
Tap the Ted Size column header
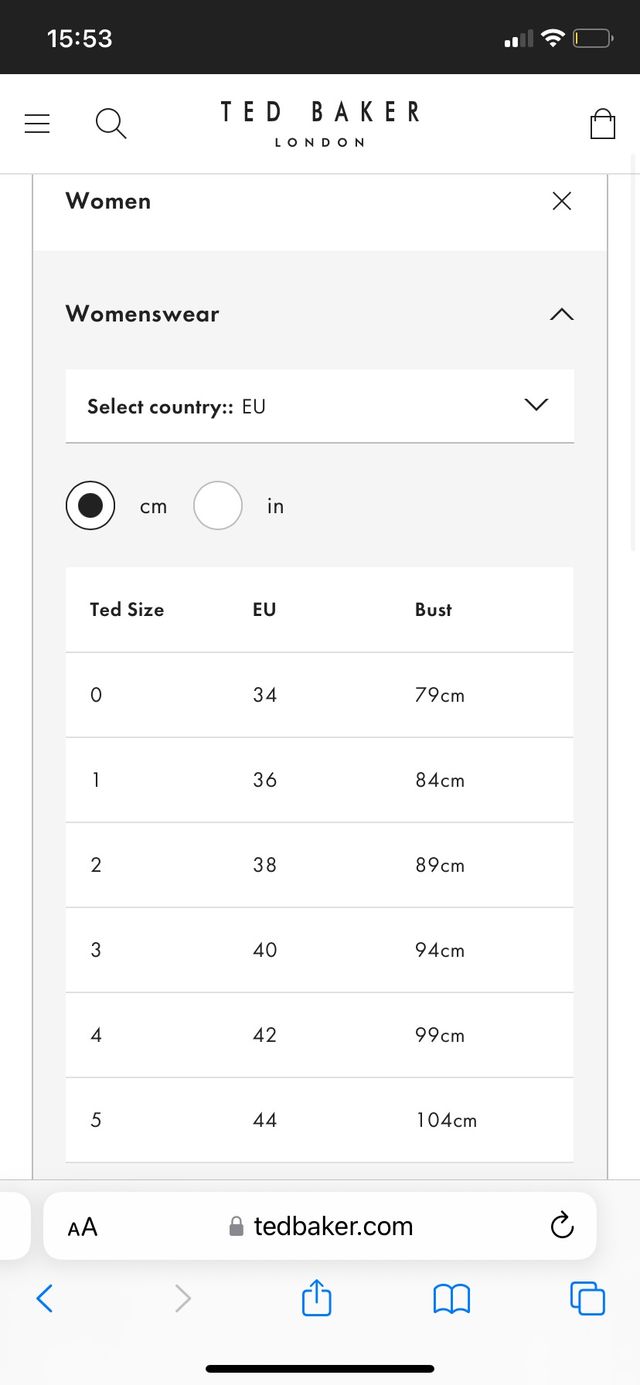click(127, 609)
